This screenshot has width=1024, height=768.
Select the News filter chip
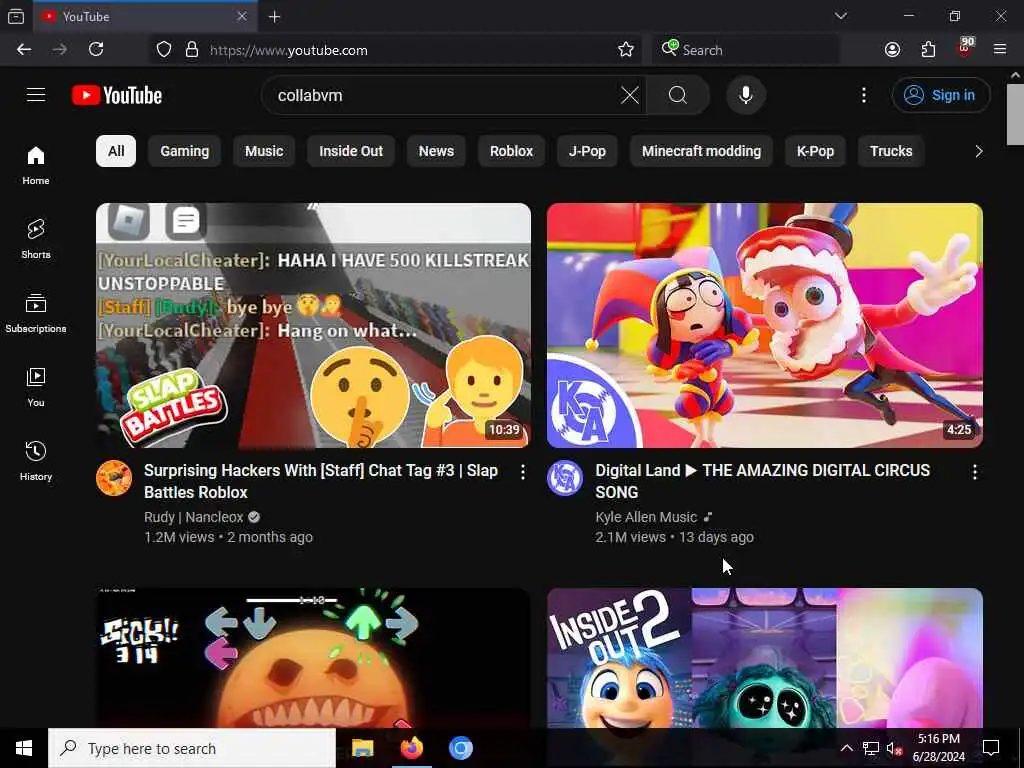tap(436, 152)
